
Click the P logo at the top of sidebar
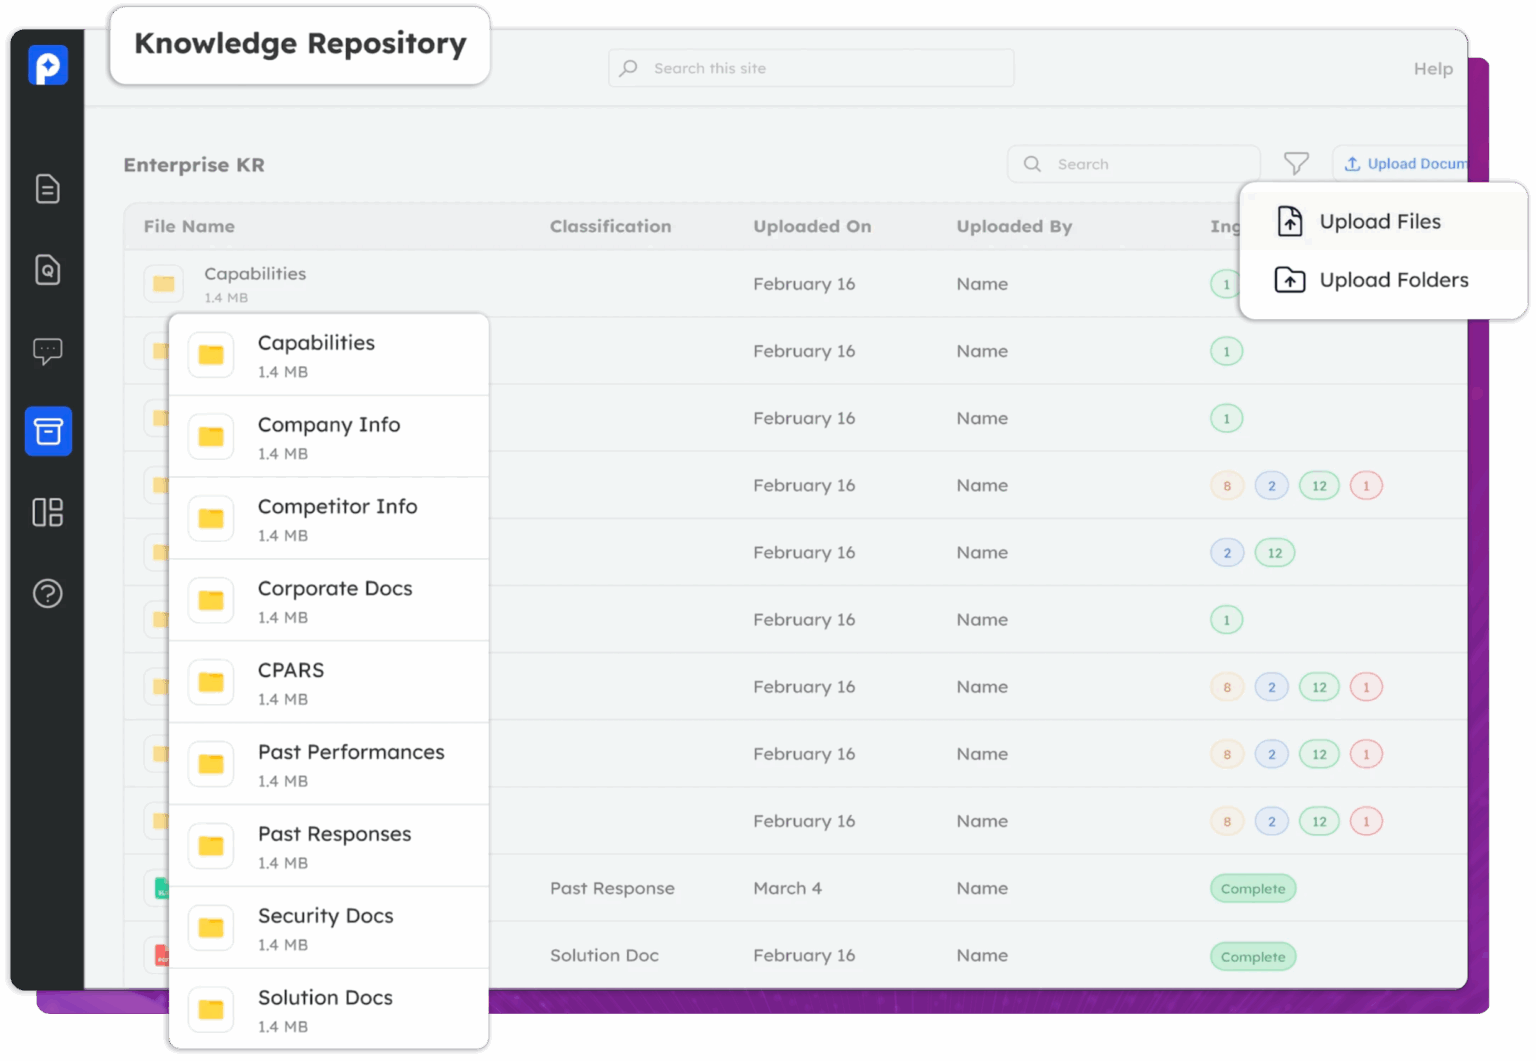pyautogui.click(x=47, y=64)
